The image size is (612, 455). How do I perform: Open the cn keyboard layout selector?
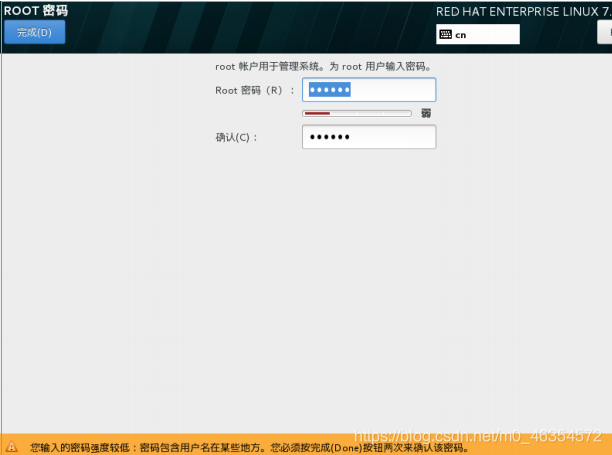[x=478, y=34]
